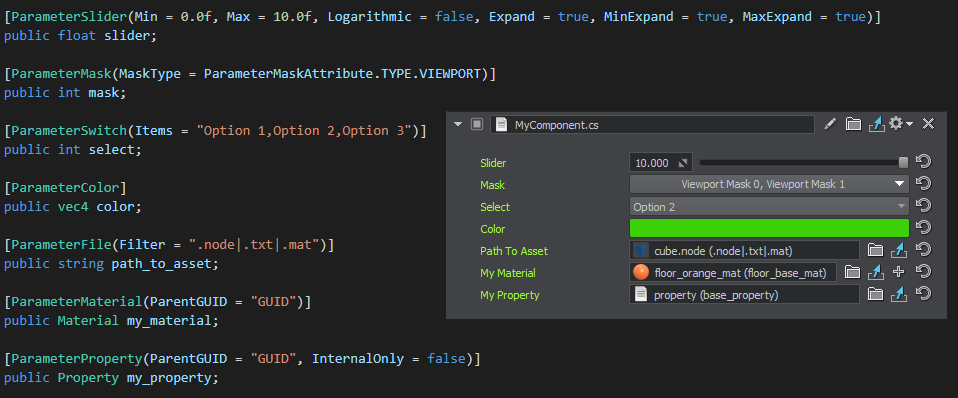The width and height of the screenshot is (958, 398).
Task: Open folder icon in MyComponent.cs header
Action: (x=853, y=124)
